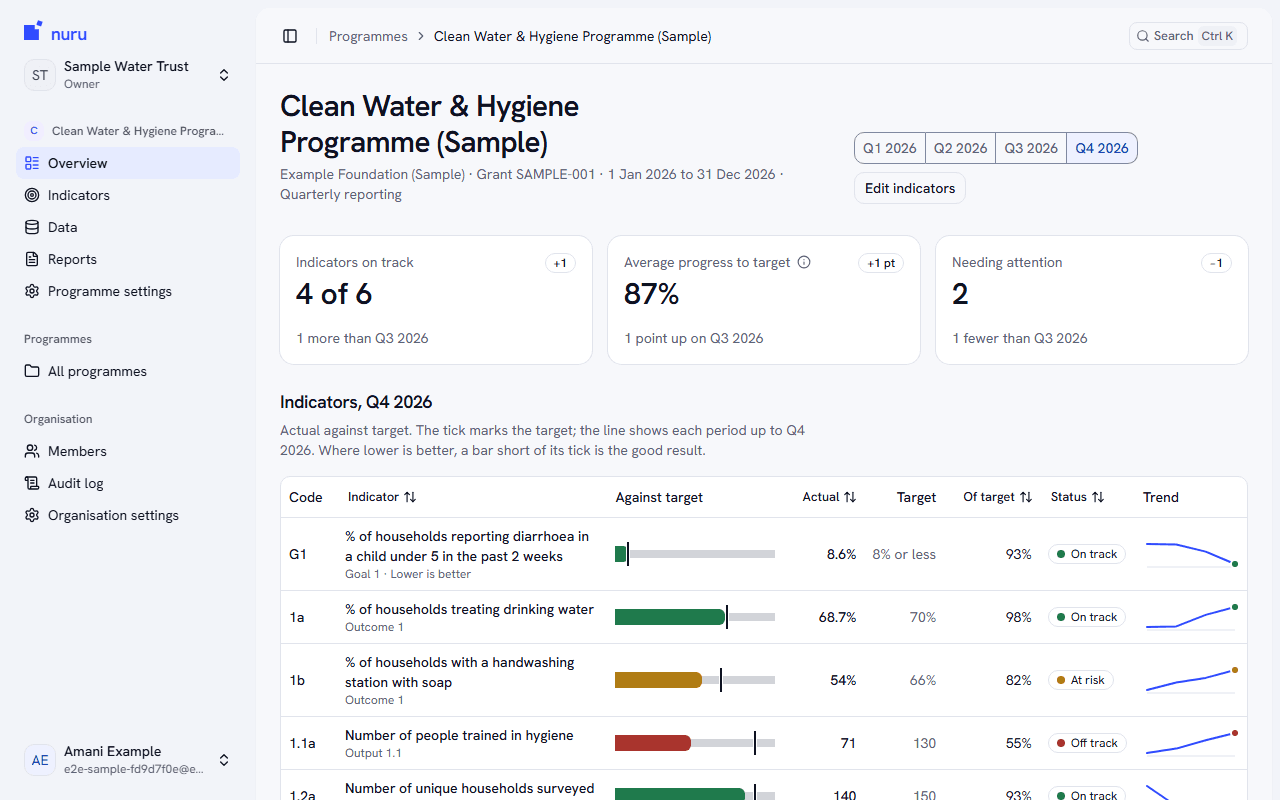Screen dimensions: 1280x800
Task: Click the '8% or less' target cell
Action: [x=904, y=554]
